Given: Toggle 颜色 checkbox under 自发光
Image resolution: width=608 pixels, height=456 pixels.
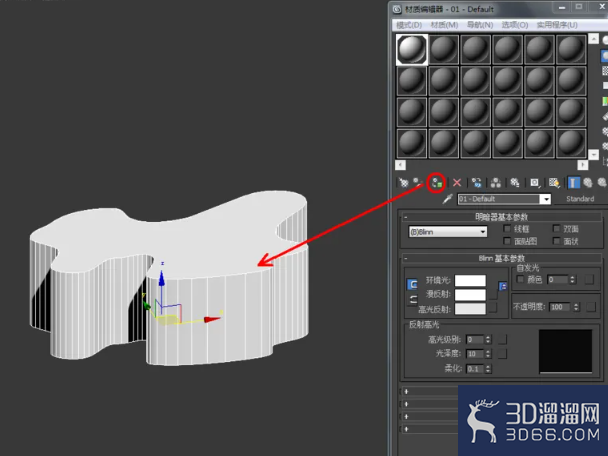Looking at the screenshot, I should pos(520,279).
